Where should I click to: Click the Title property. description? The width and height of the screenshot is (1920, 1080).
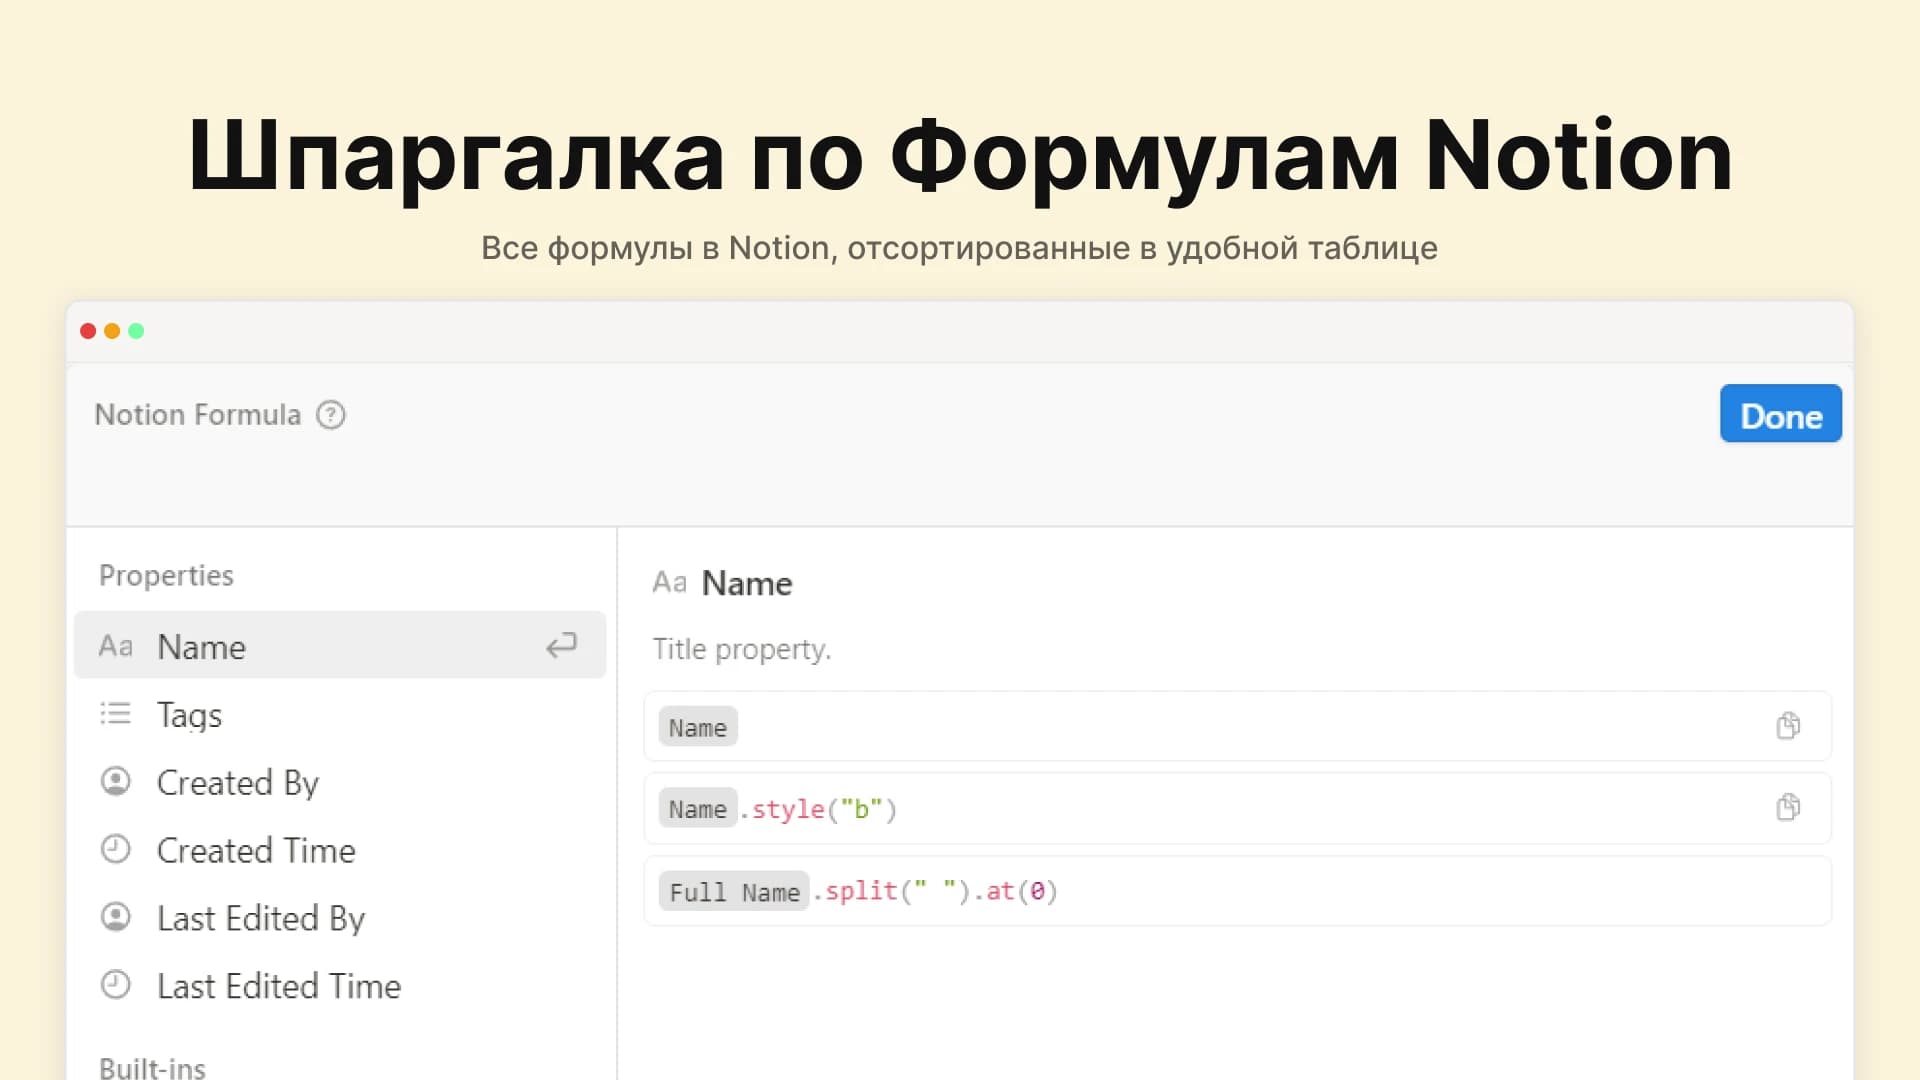pos(742,649)
